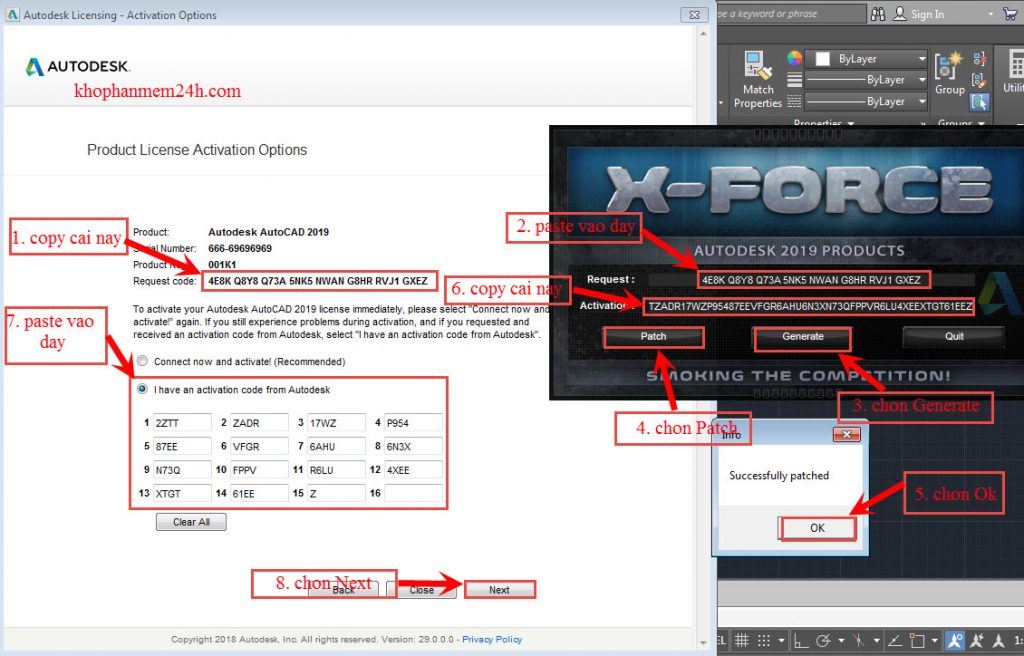The height and width of the screenshot is (656, 1024).
Task: Click Next in the licensing dialog
Action: (500, 590)
